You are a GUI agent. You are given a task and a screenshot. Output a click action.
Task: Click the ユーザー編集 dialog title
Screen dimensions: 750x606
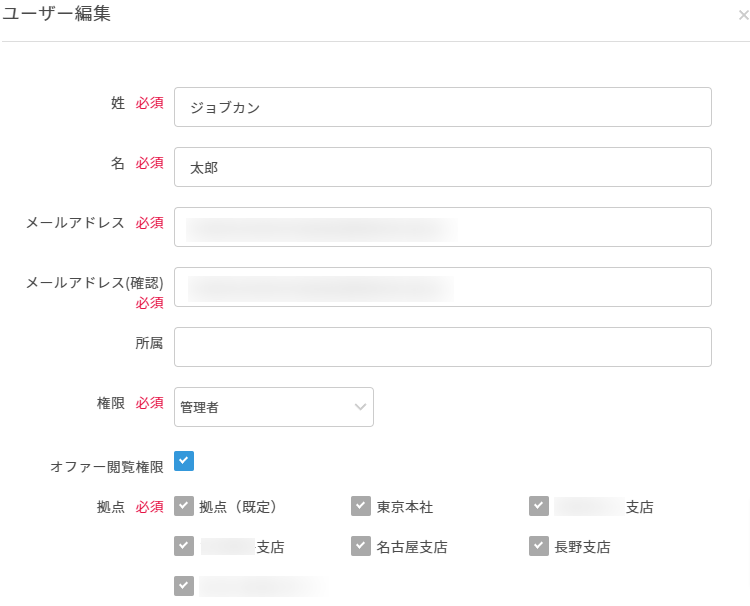(56, 15)
